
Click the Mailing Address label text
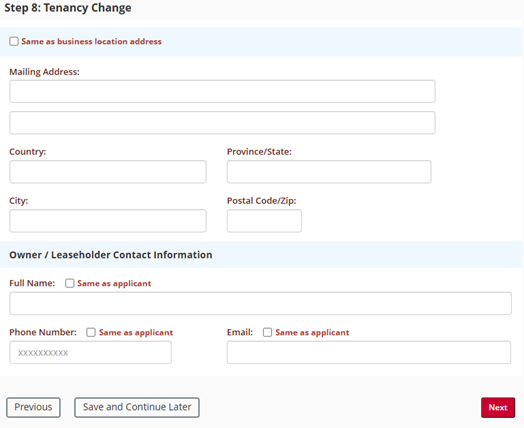[x=44, y=72]
